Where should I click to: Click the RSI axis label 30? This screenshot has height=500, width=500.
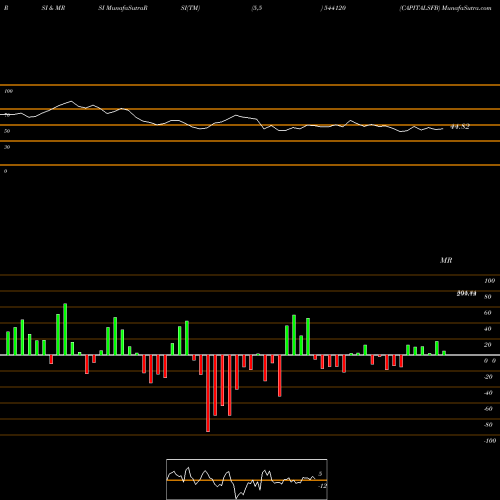[7, 147]
